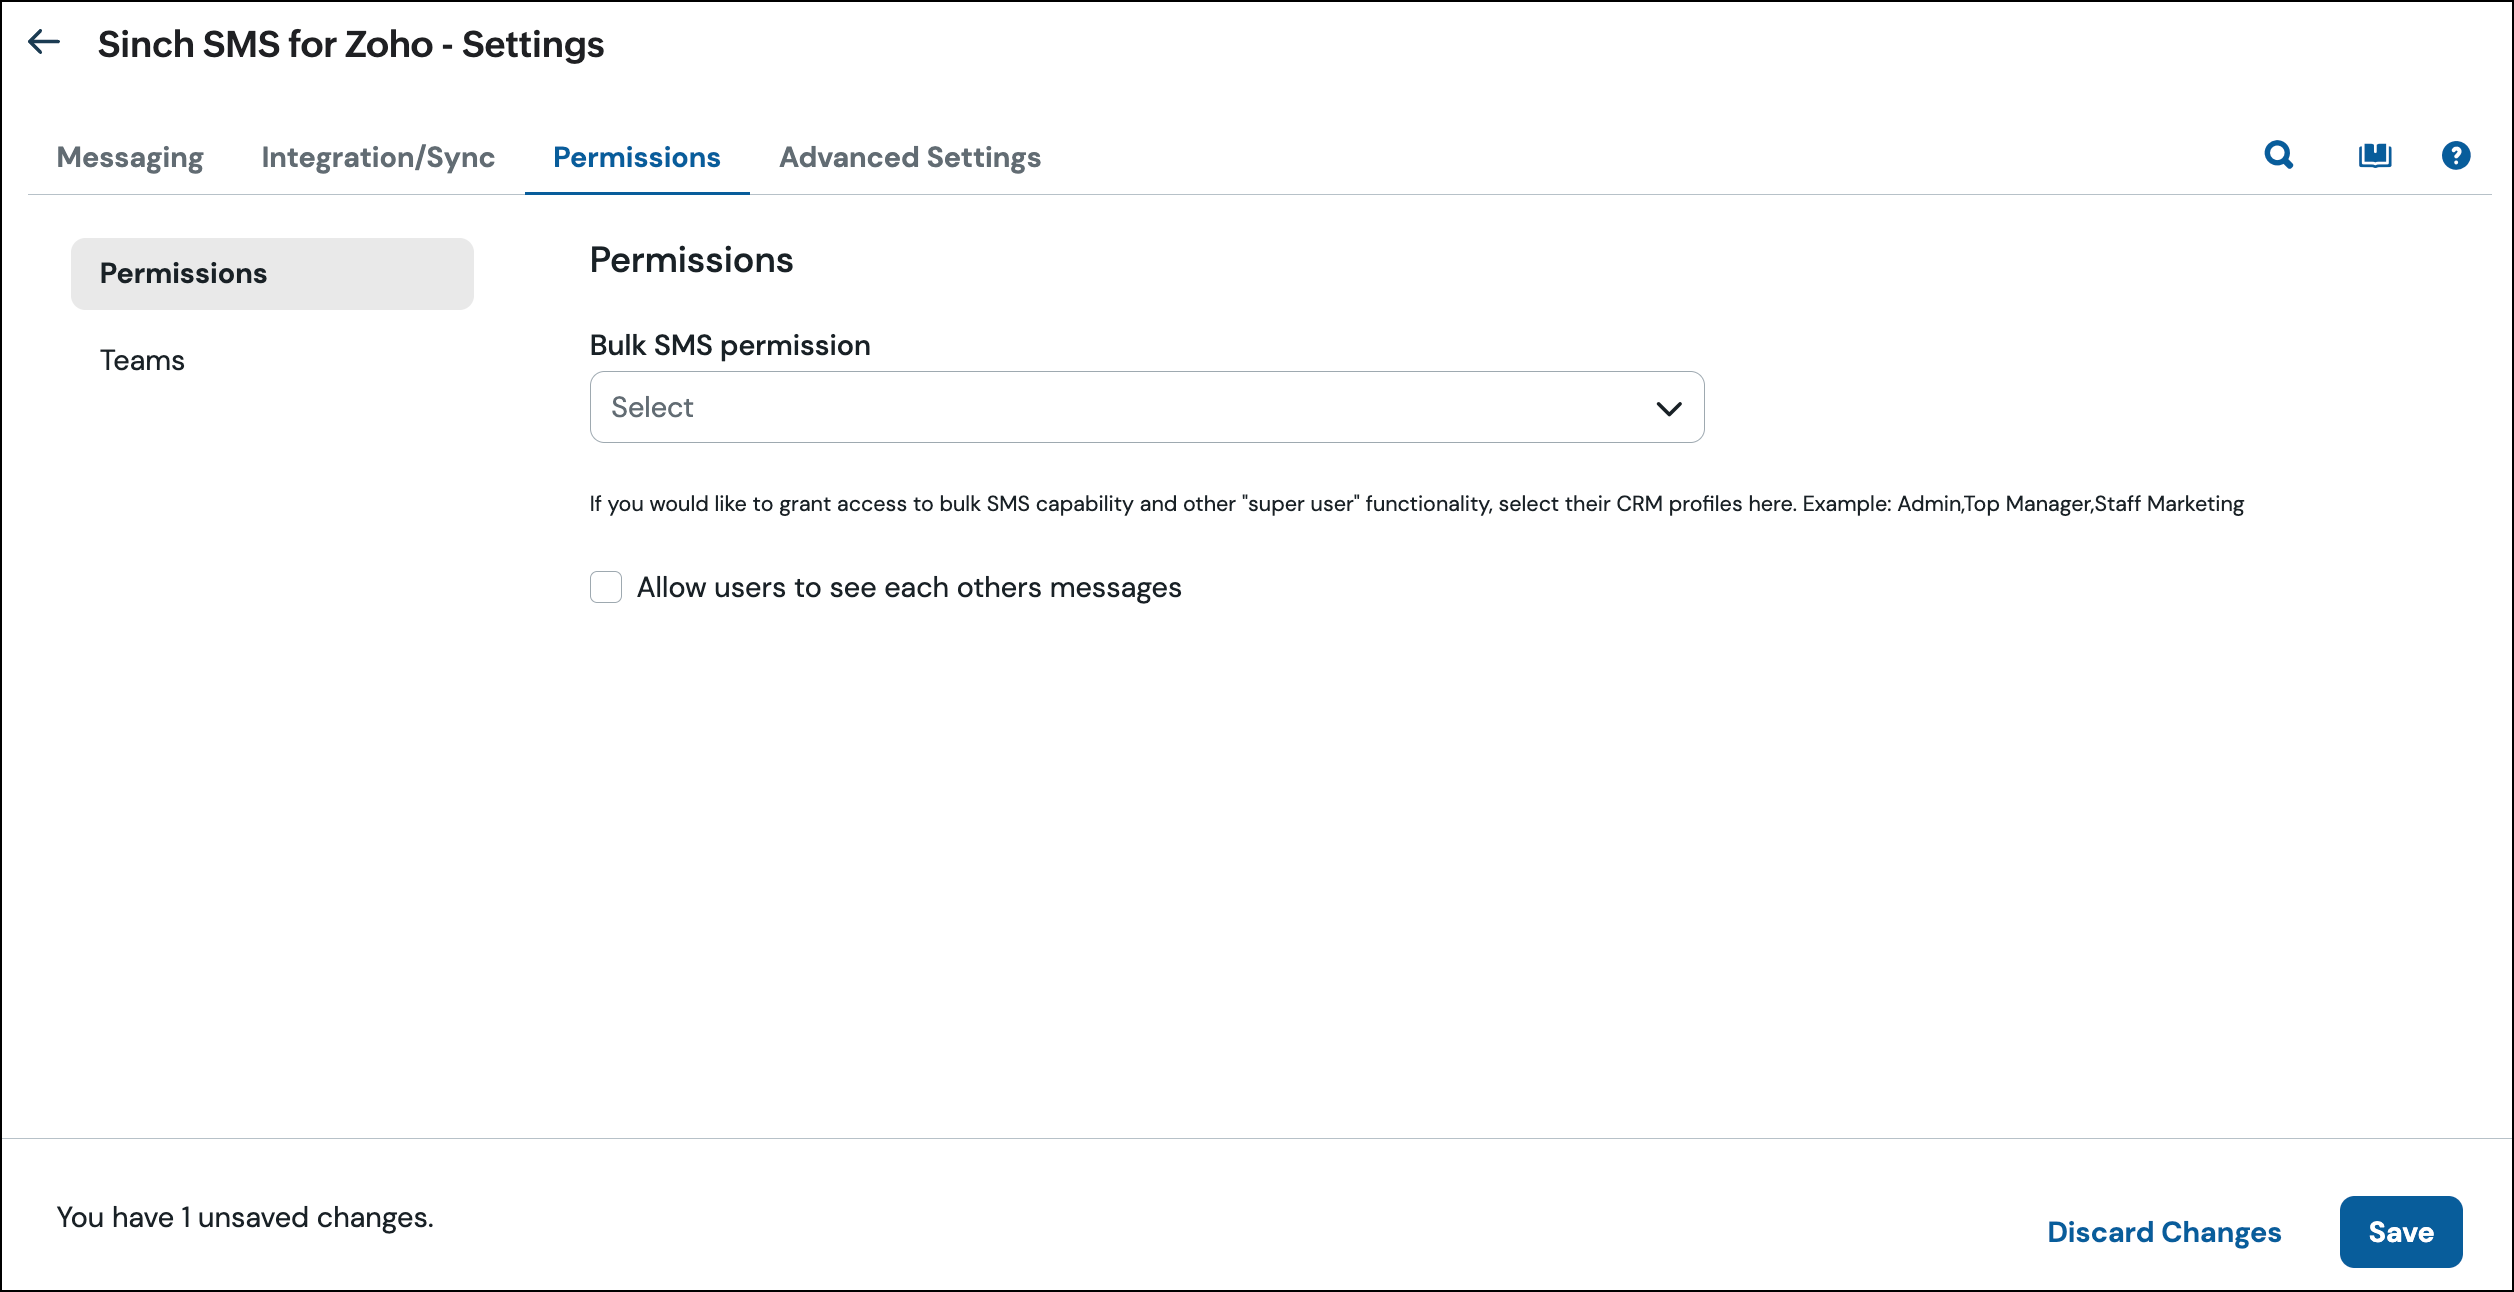Click the super user help text

click(1417, 503)
